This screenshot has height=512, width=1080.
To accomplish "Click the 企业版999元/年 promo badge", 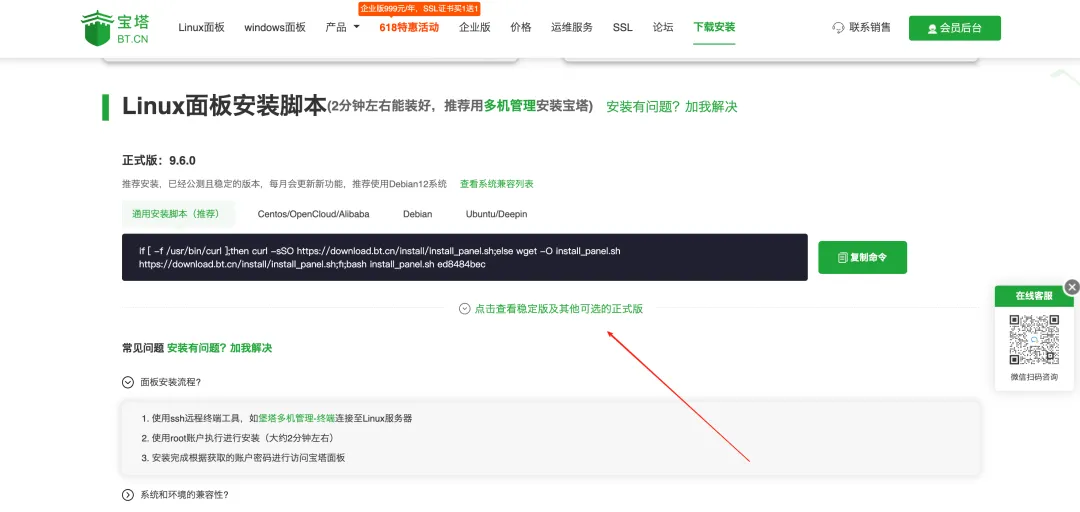I will pos(419,8).
